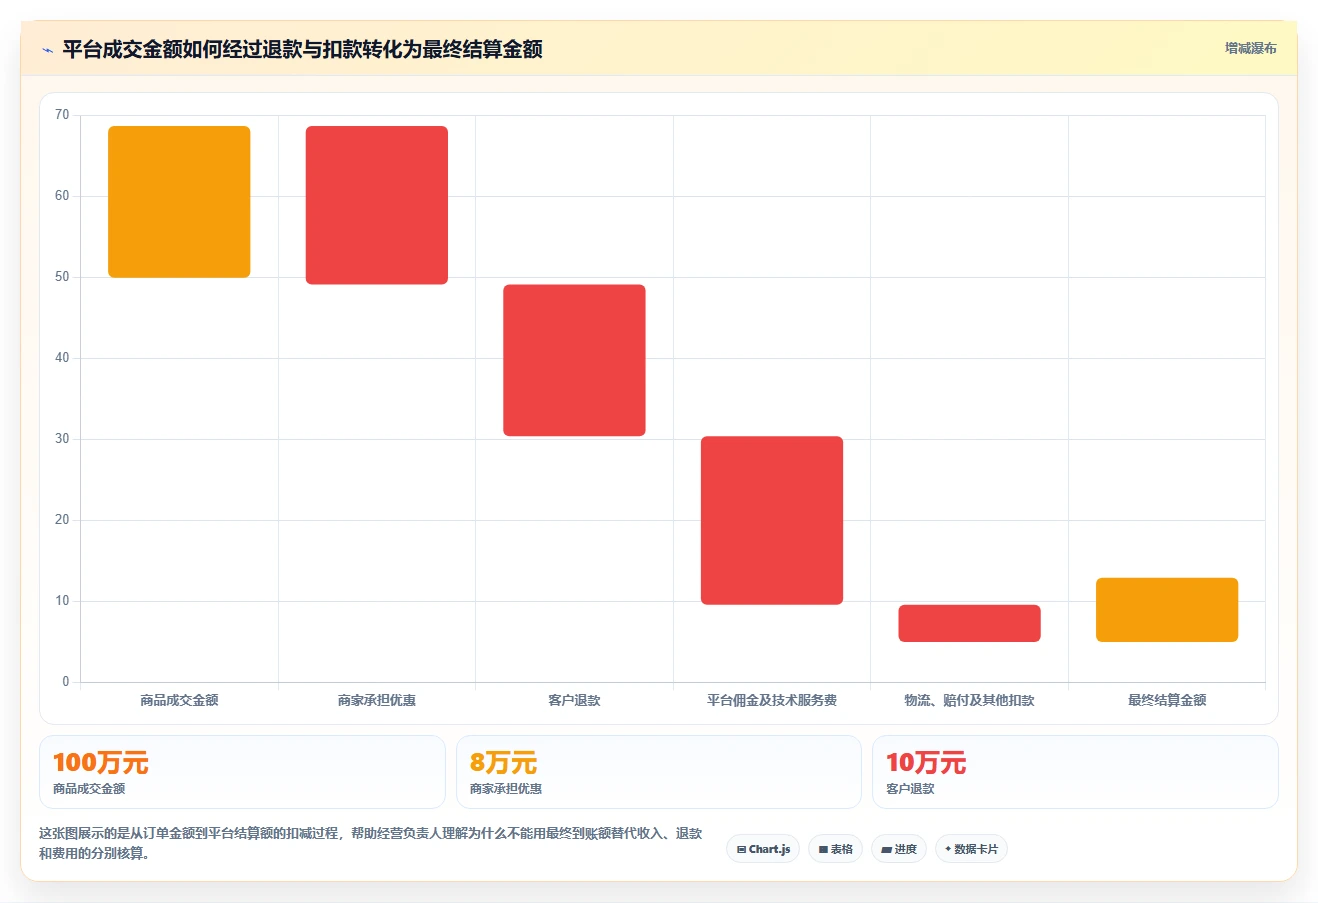Open the 10万元 客户退款 card

[1075, 772]
